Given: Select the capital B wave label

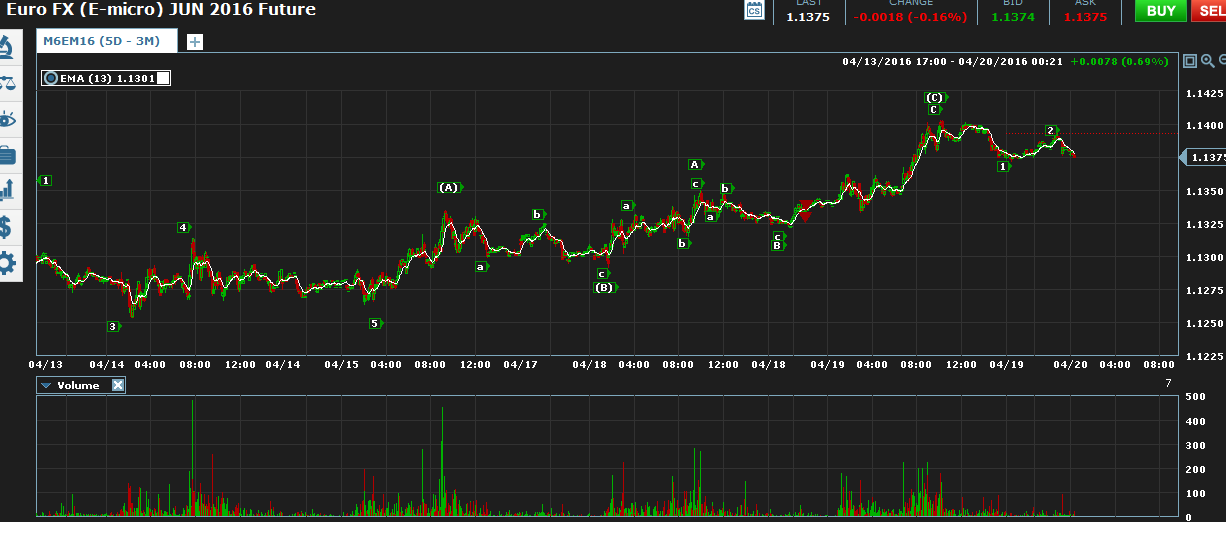Looking at the screenshot, I should tap(777, 245).
